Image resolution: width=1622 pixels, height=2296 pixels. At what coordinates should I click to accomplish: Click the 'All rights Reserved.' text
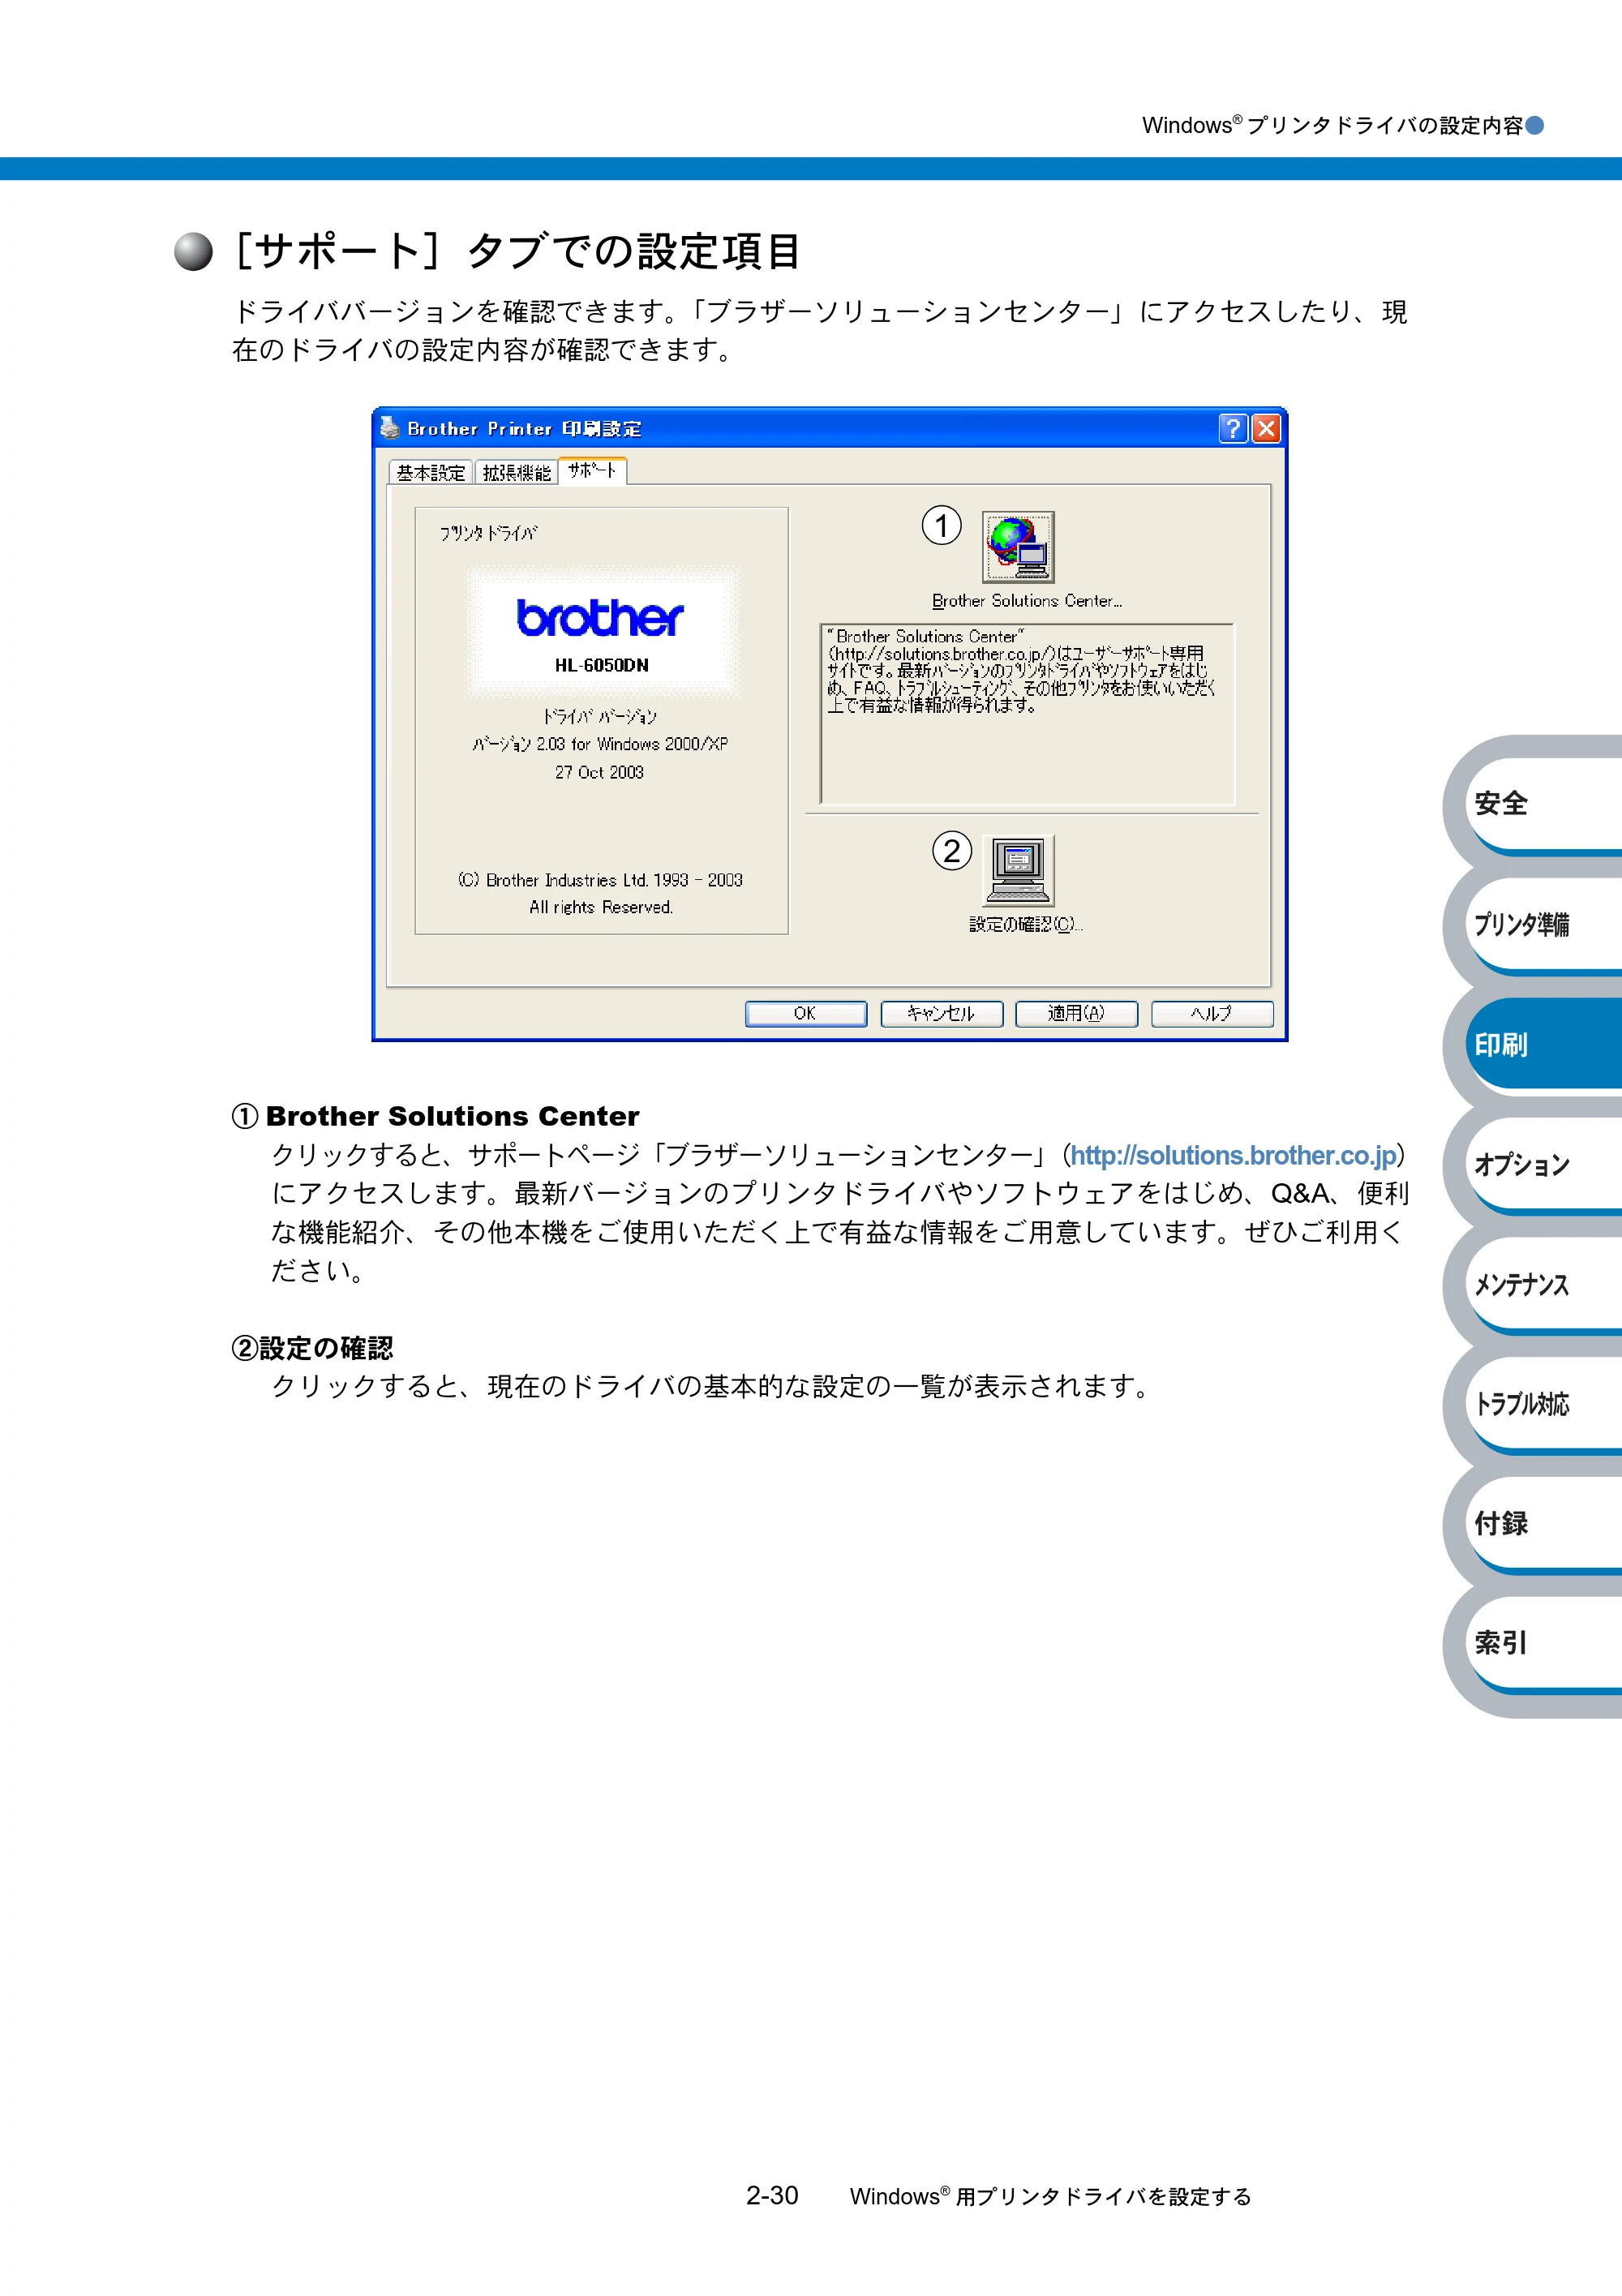point(601,907)
